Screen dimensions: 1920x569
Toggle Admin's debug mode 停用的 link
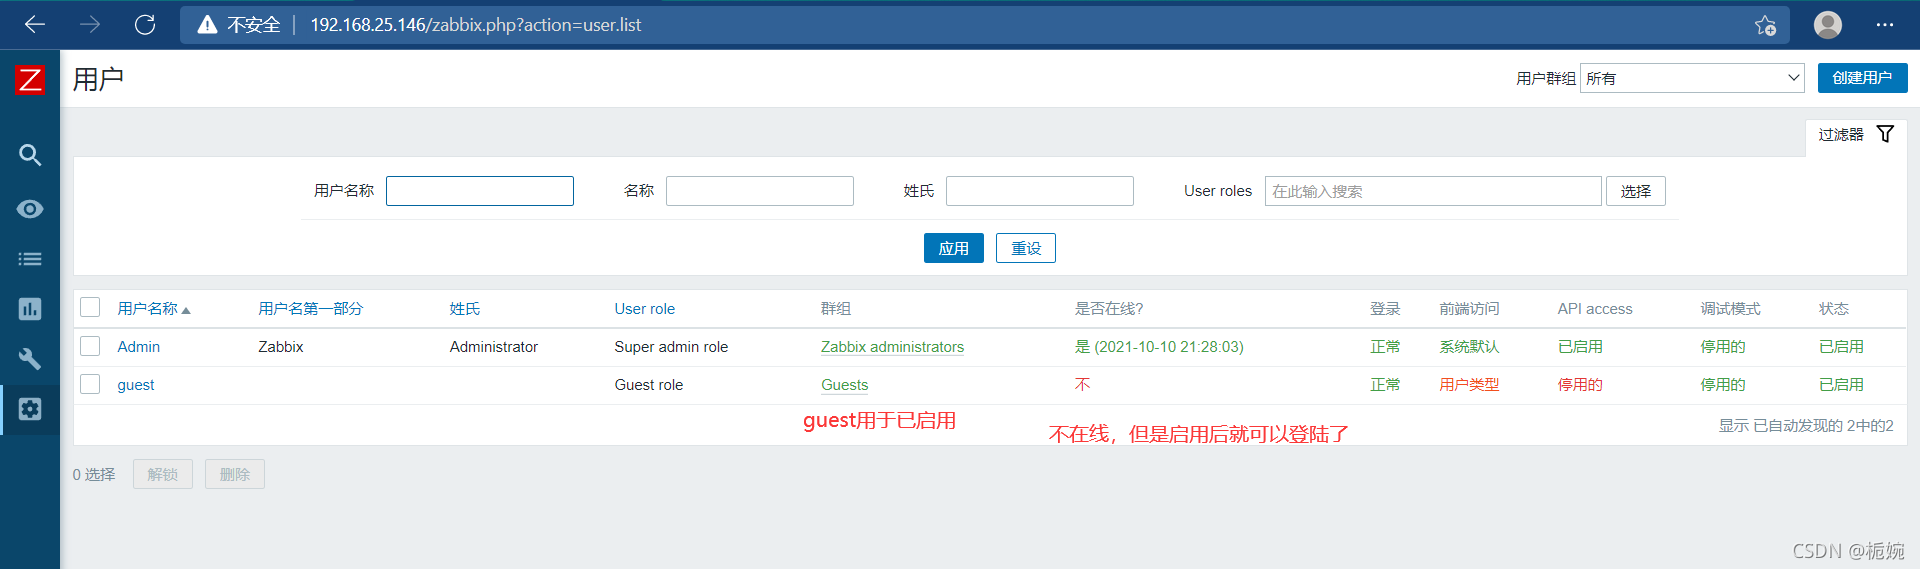1723,347
